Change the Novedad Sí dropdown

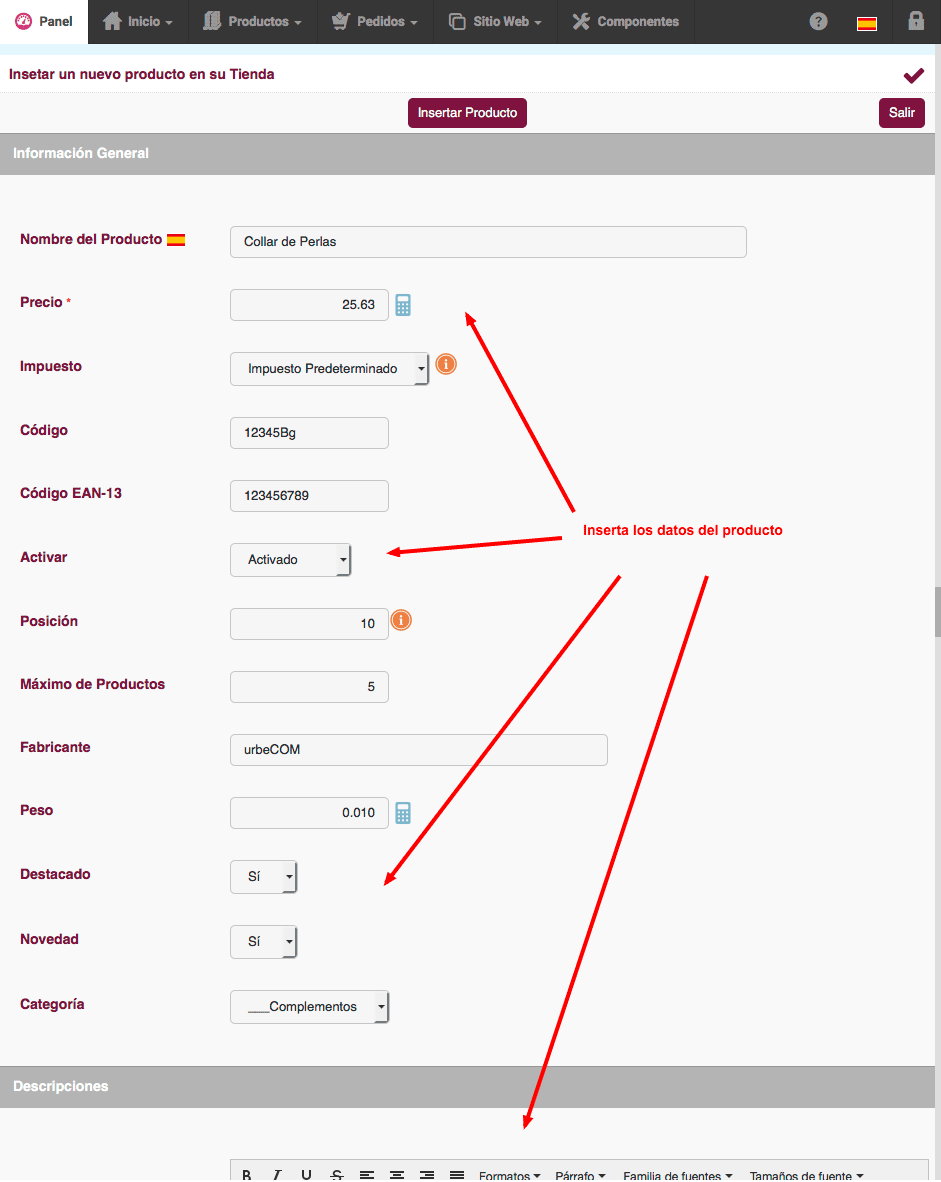(x=263, y=941)
